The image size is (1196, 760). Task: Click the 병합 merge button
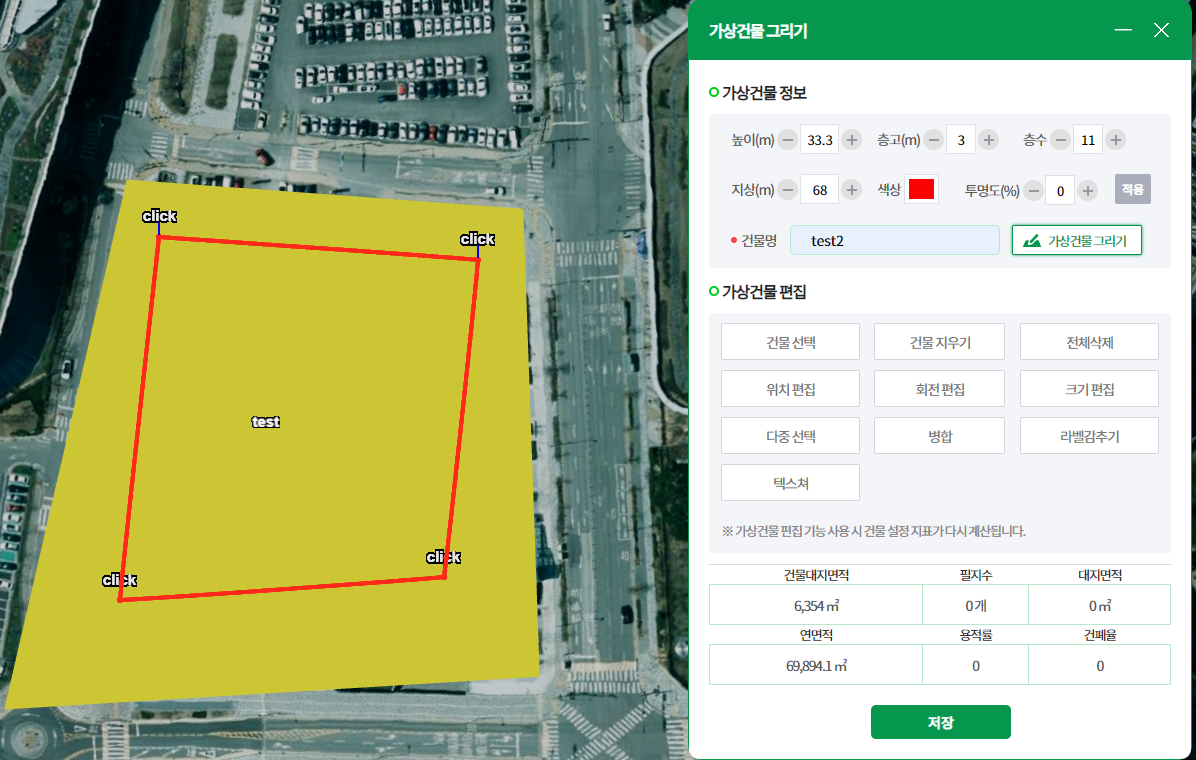click(939, 436)
